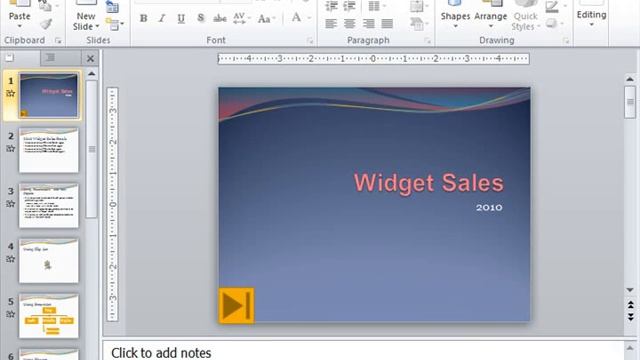The image size is (640, 360).
Task: Select the Format Painter brush icon
Action: [x=46, y=24]
